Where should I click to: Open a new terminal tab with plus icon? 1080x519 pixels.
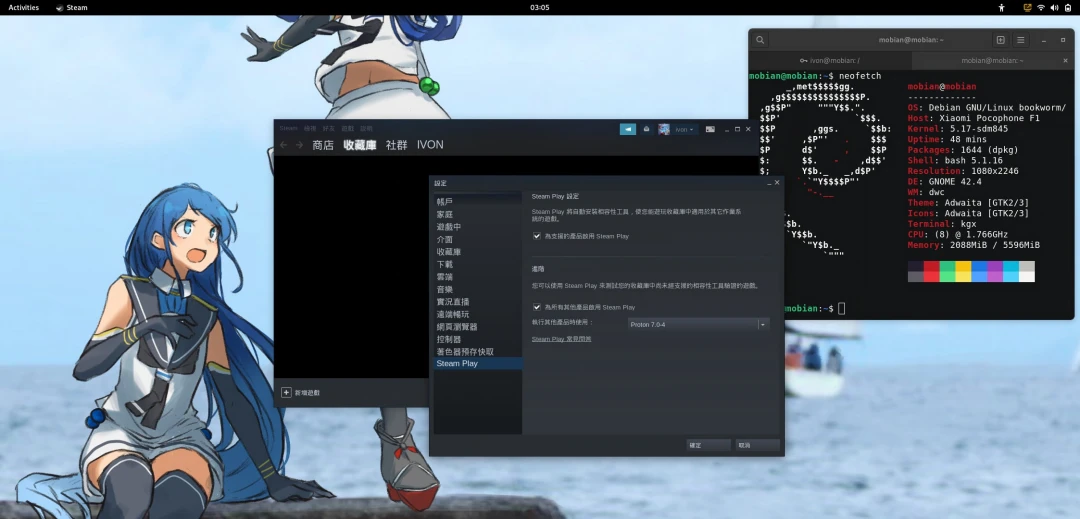click(1000, 40)
